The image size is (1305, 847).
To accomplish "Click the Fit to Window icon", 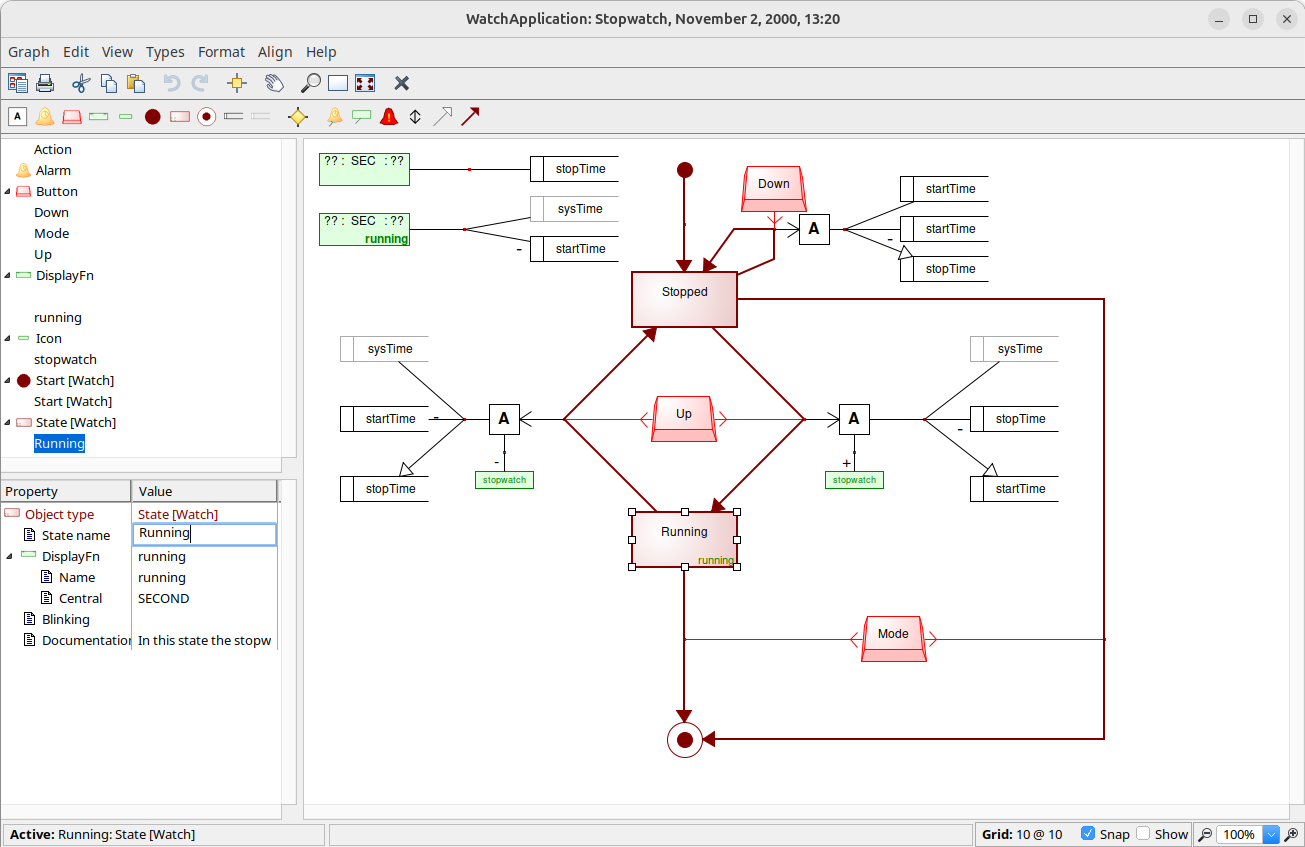I will coord(365,84).
